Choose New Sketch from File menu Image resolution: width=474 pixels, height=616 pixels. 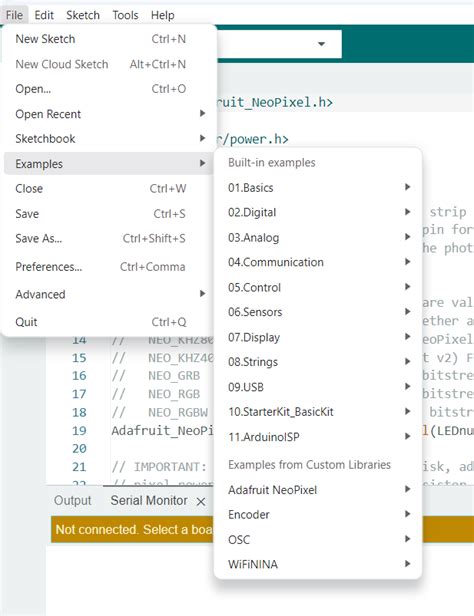(109, 39)
